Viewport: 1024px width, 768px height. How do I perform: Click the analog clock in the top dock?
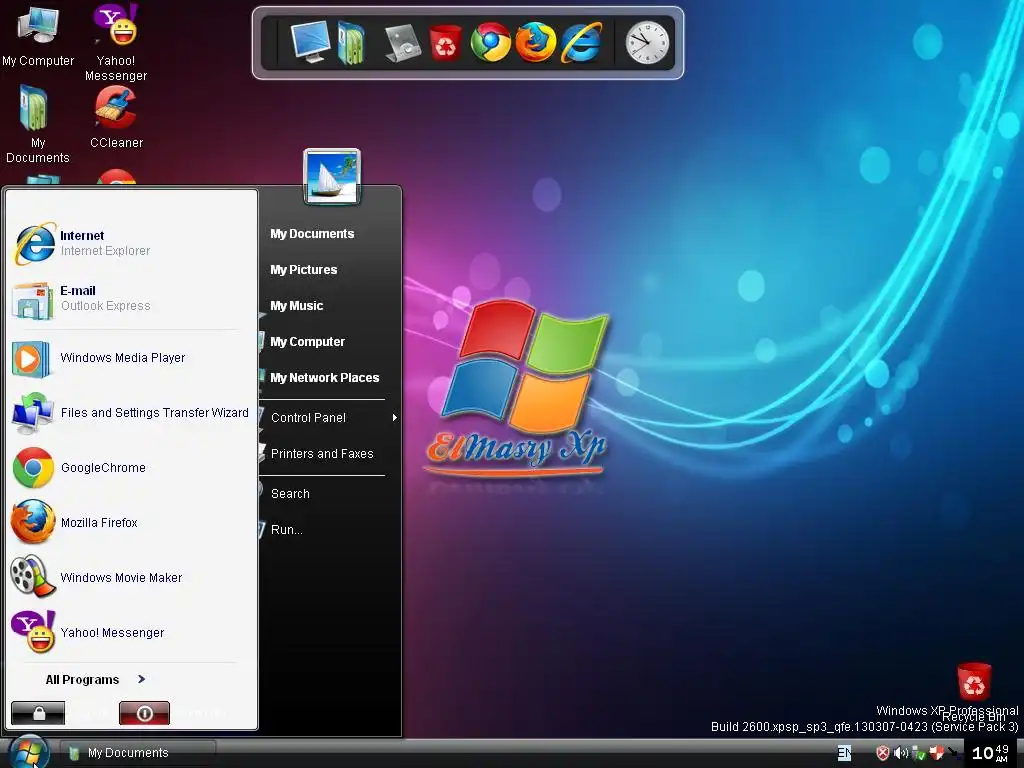(647, 42)
